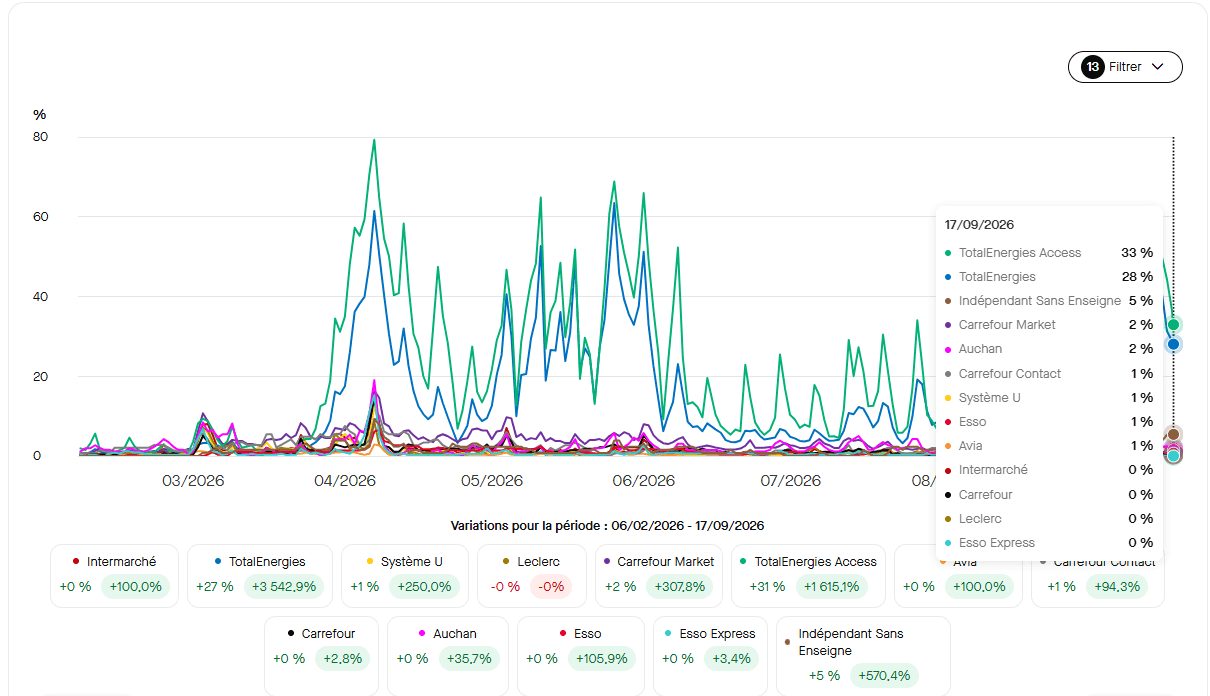Viewport: 1210px width, 696px height.
Task: Click the +35,7% Auchan badge
Action: point(468,659)
